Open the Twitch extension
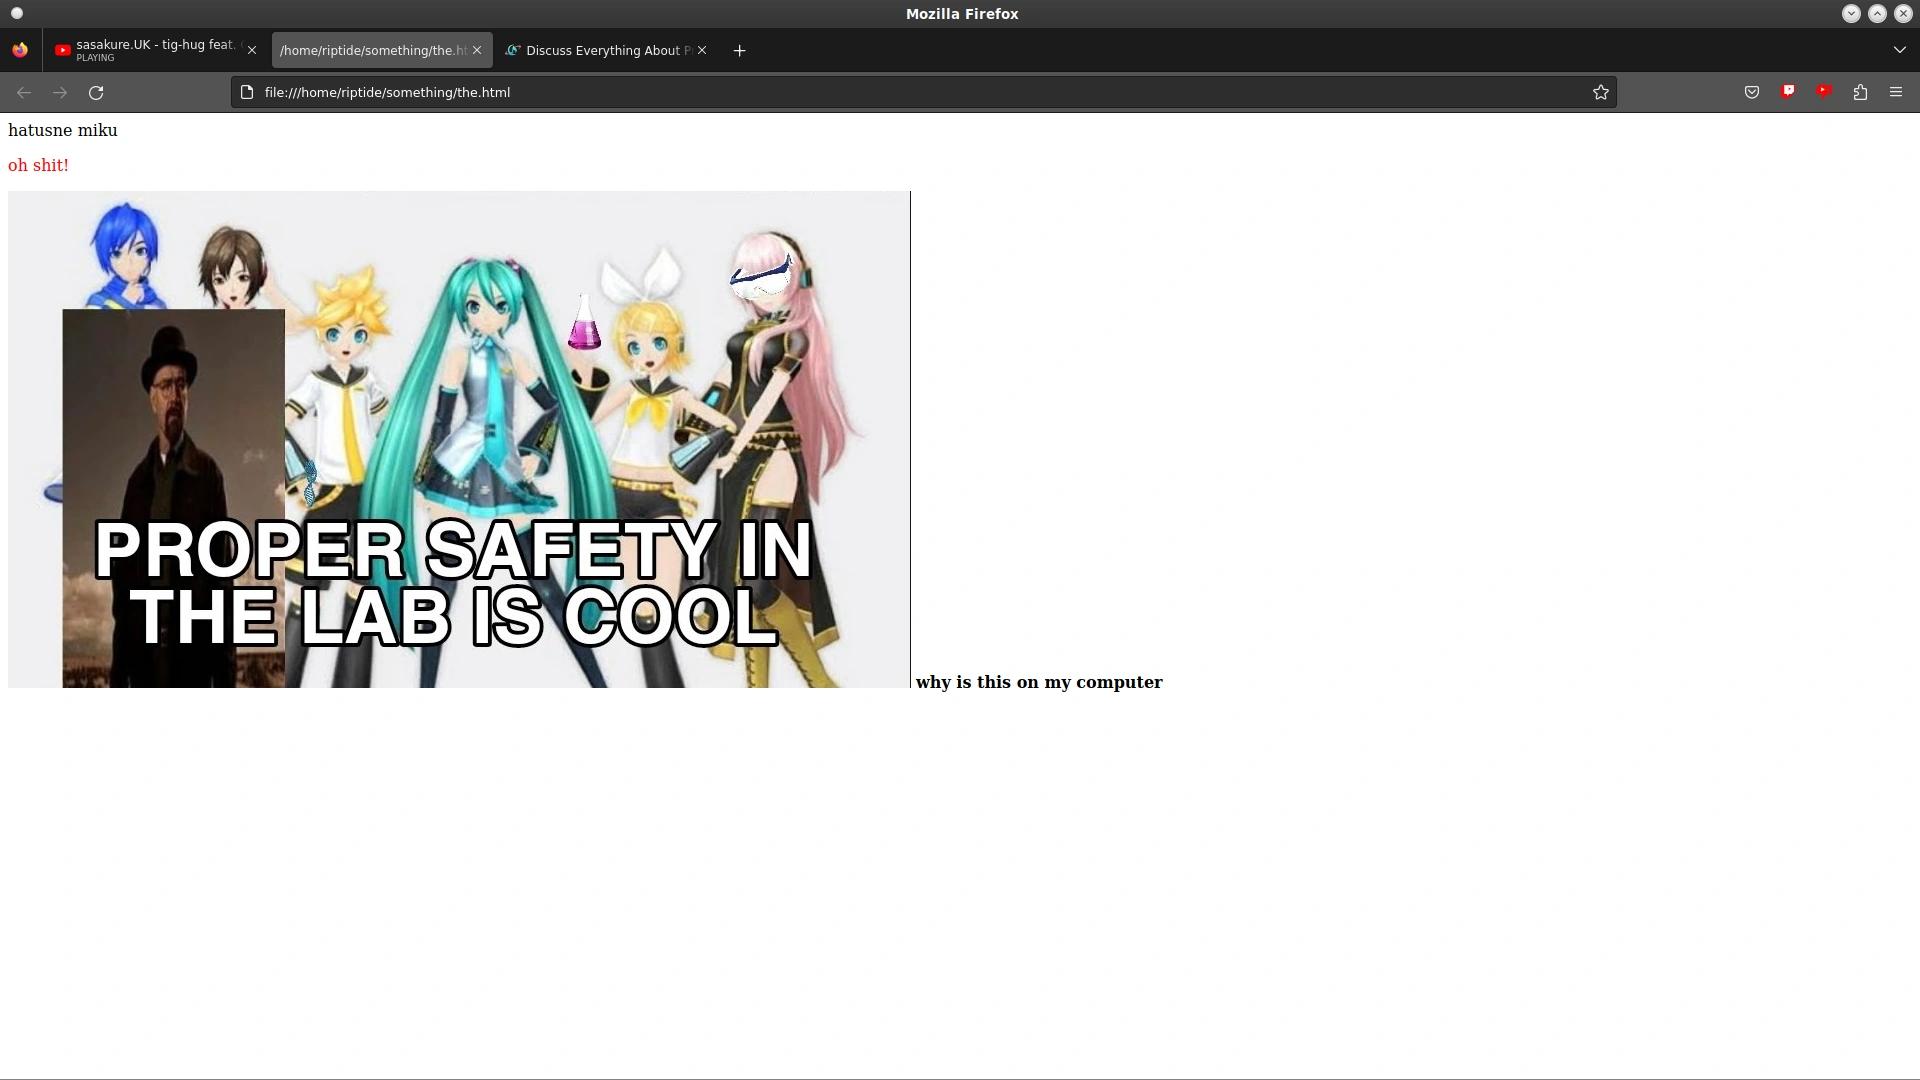This screenshot has height=1080, width=1920. coord(1787,92)
